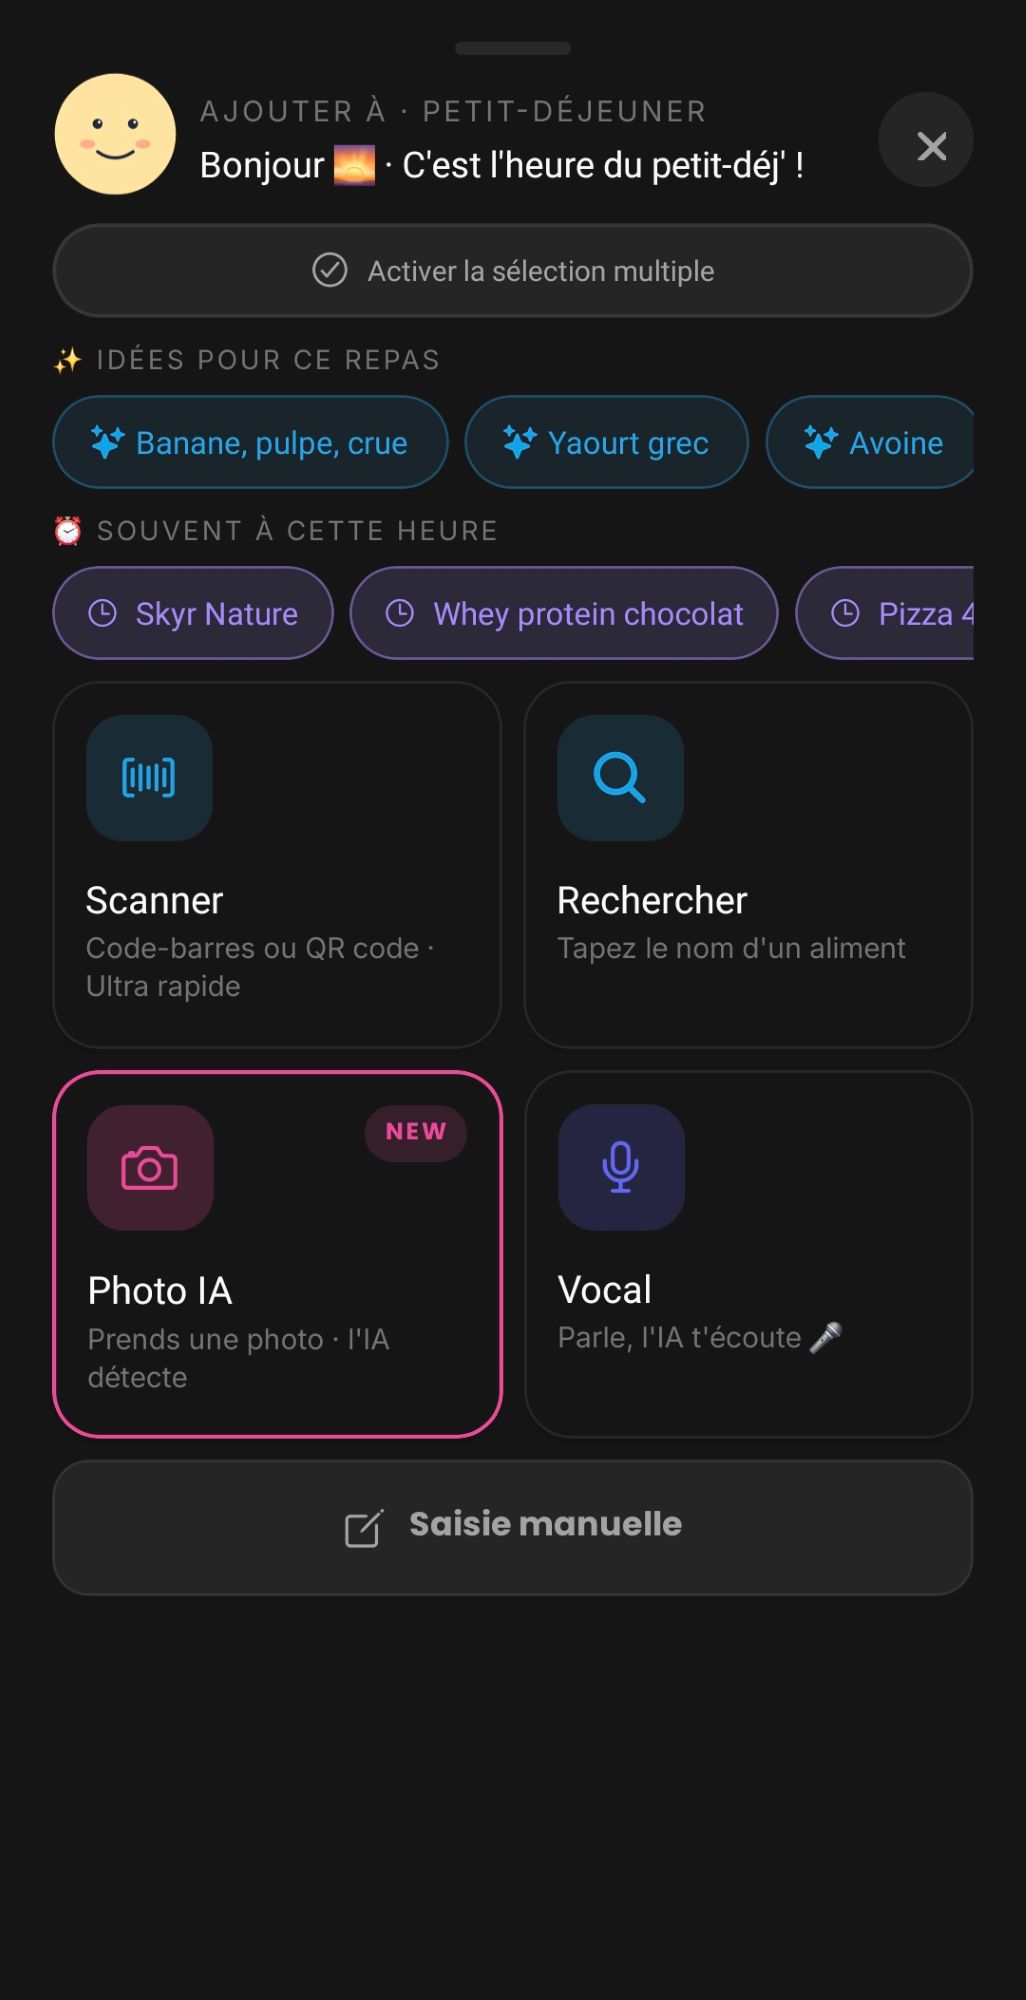Tap the sheet drag handle at top

[512, 48]
